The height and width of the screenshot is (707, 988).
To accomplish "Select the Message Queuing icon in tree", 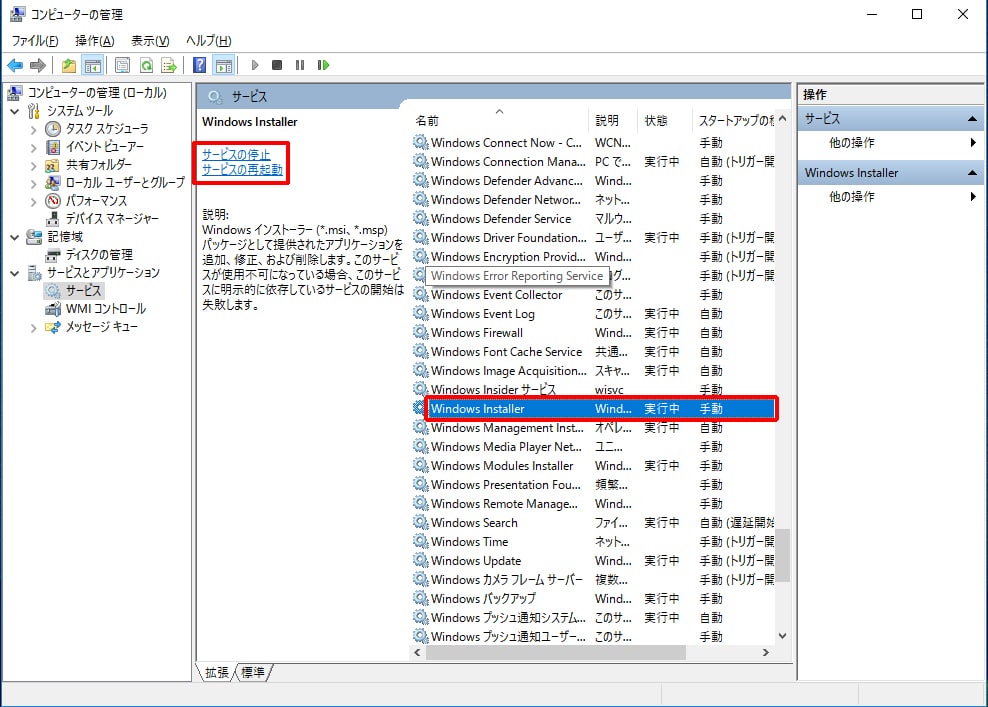I will click(x=53, y=327).
